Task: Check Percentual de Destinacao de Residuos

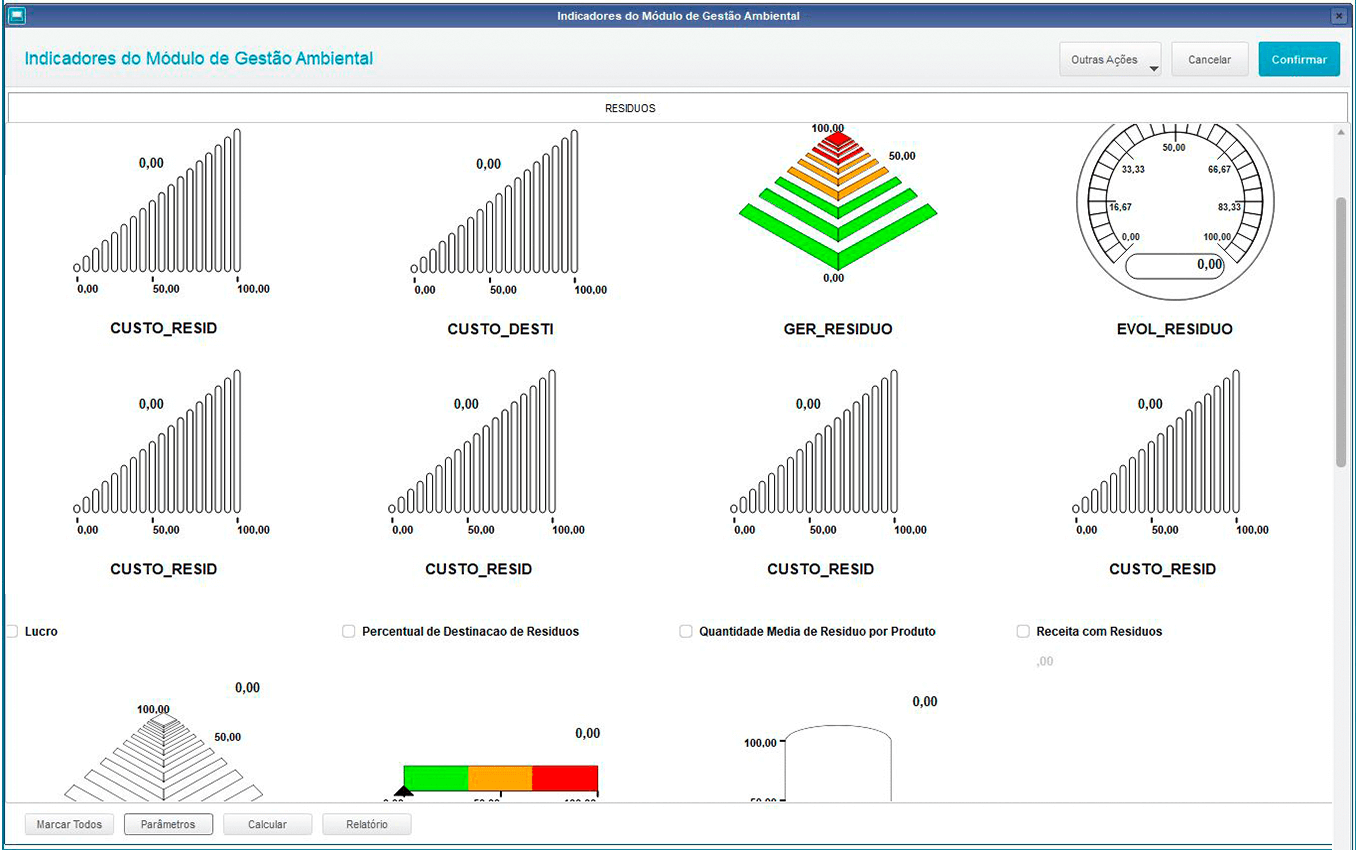Action: (x=349, y=632)
